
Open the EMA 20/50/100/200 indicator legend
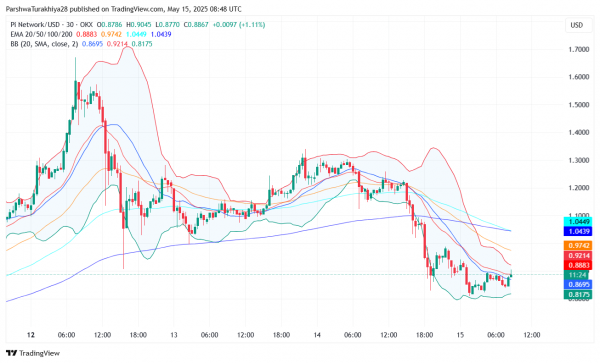pyautogui.click(x=41, y=34)
